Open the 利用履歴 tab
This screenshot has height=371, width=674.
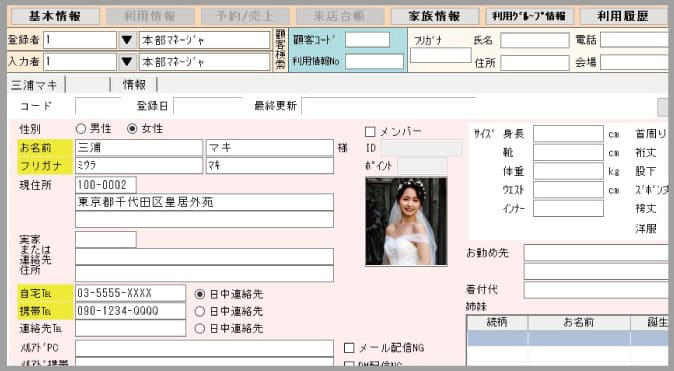(623, 16)
